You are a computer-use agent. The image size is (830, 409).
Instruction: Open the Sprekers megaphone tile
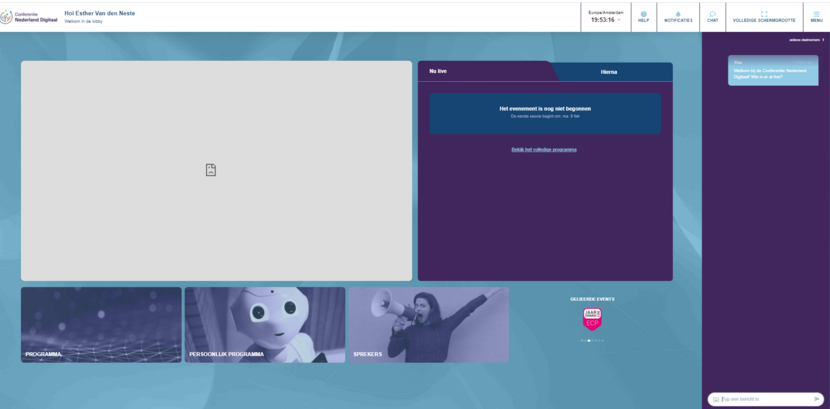[429, 325]
